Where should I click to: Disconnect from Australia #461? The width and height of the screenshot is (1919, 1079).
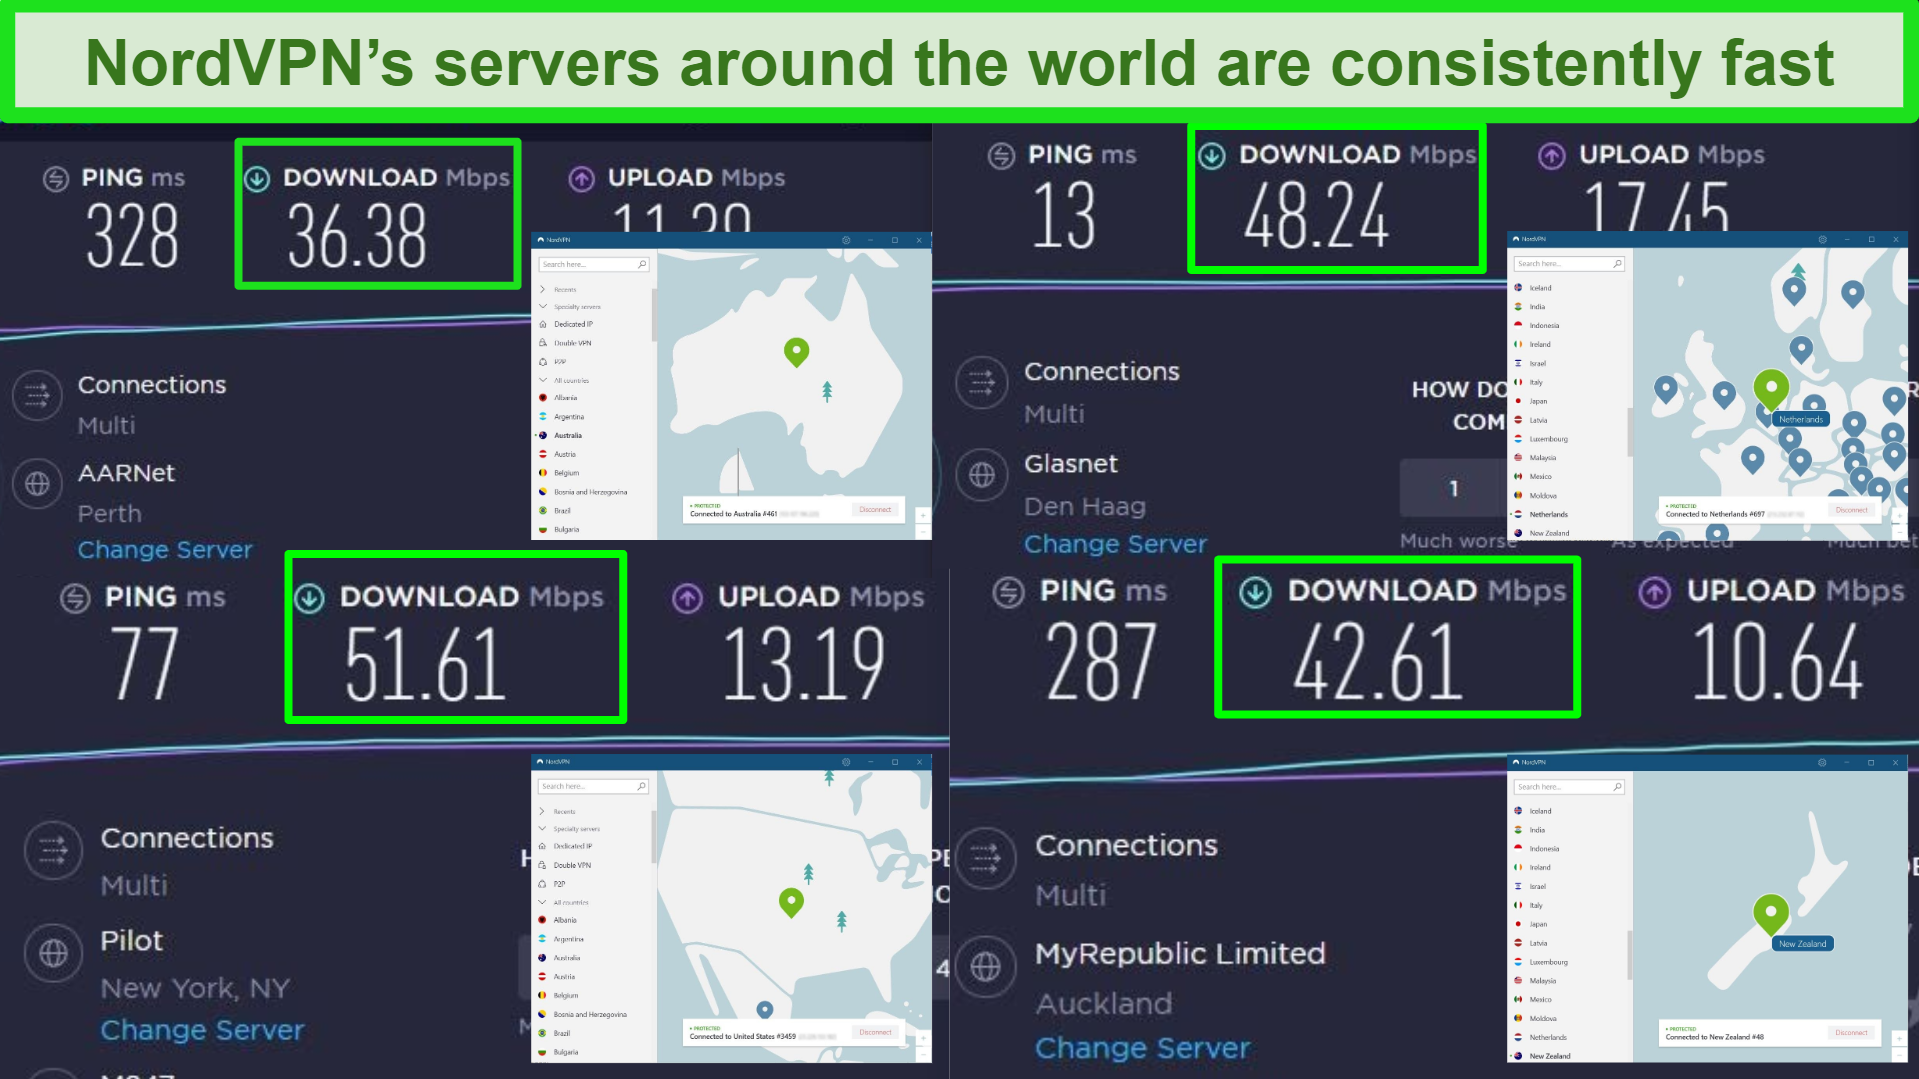coord(875,510)
